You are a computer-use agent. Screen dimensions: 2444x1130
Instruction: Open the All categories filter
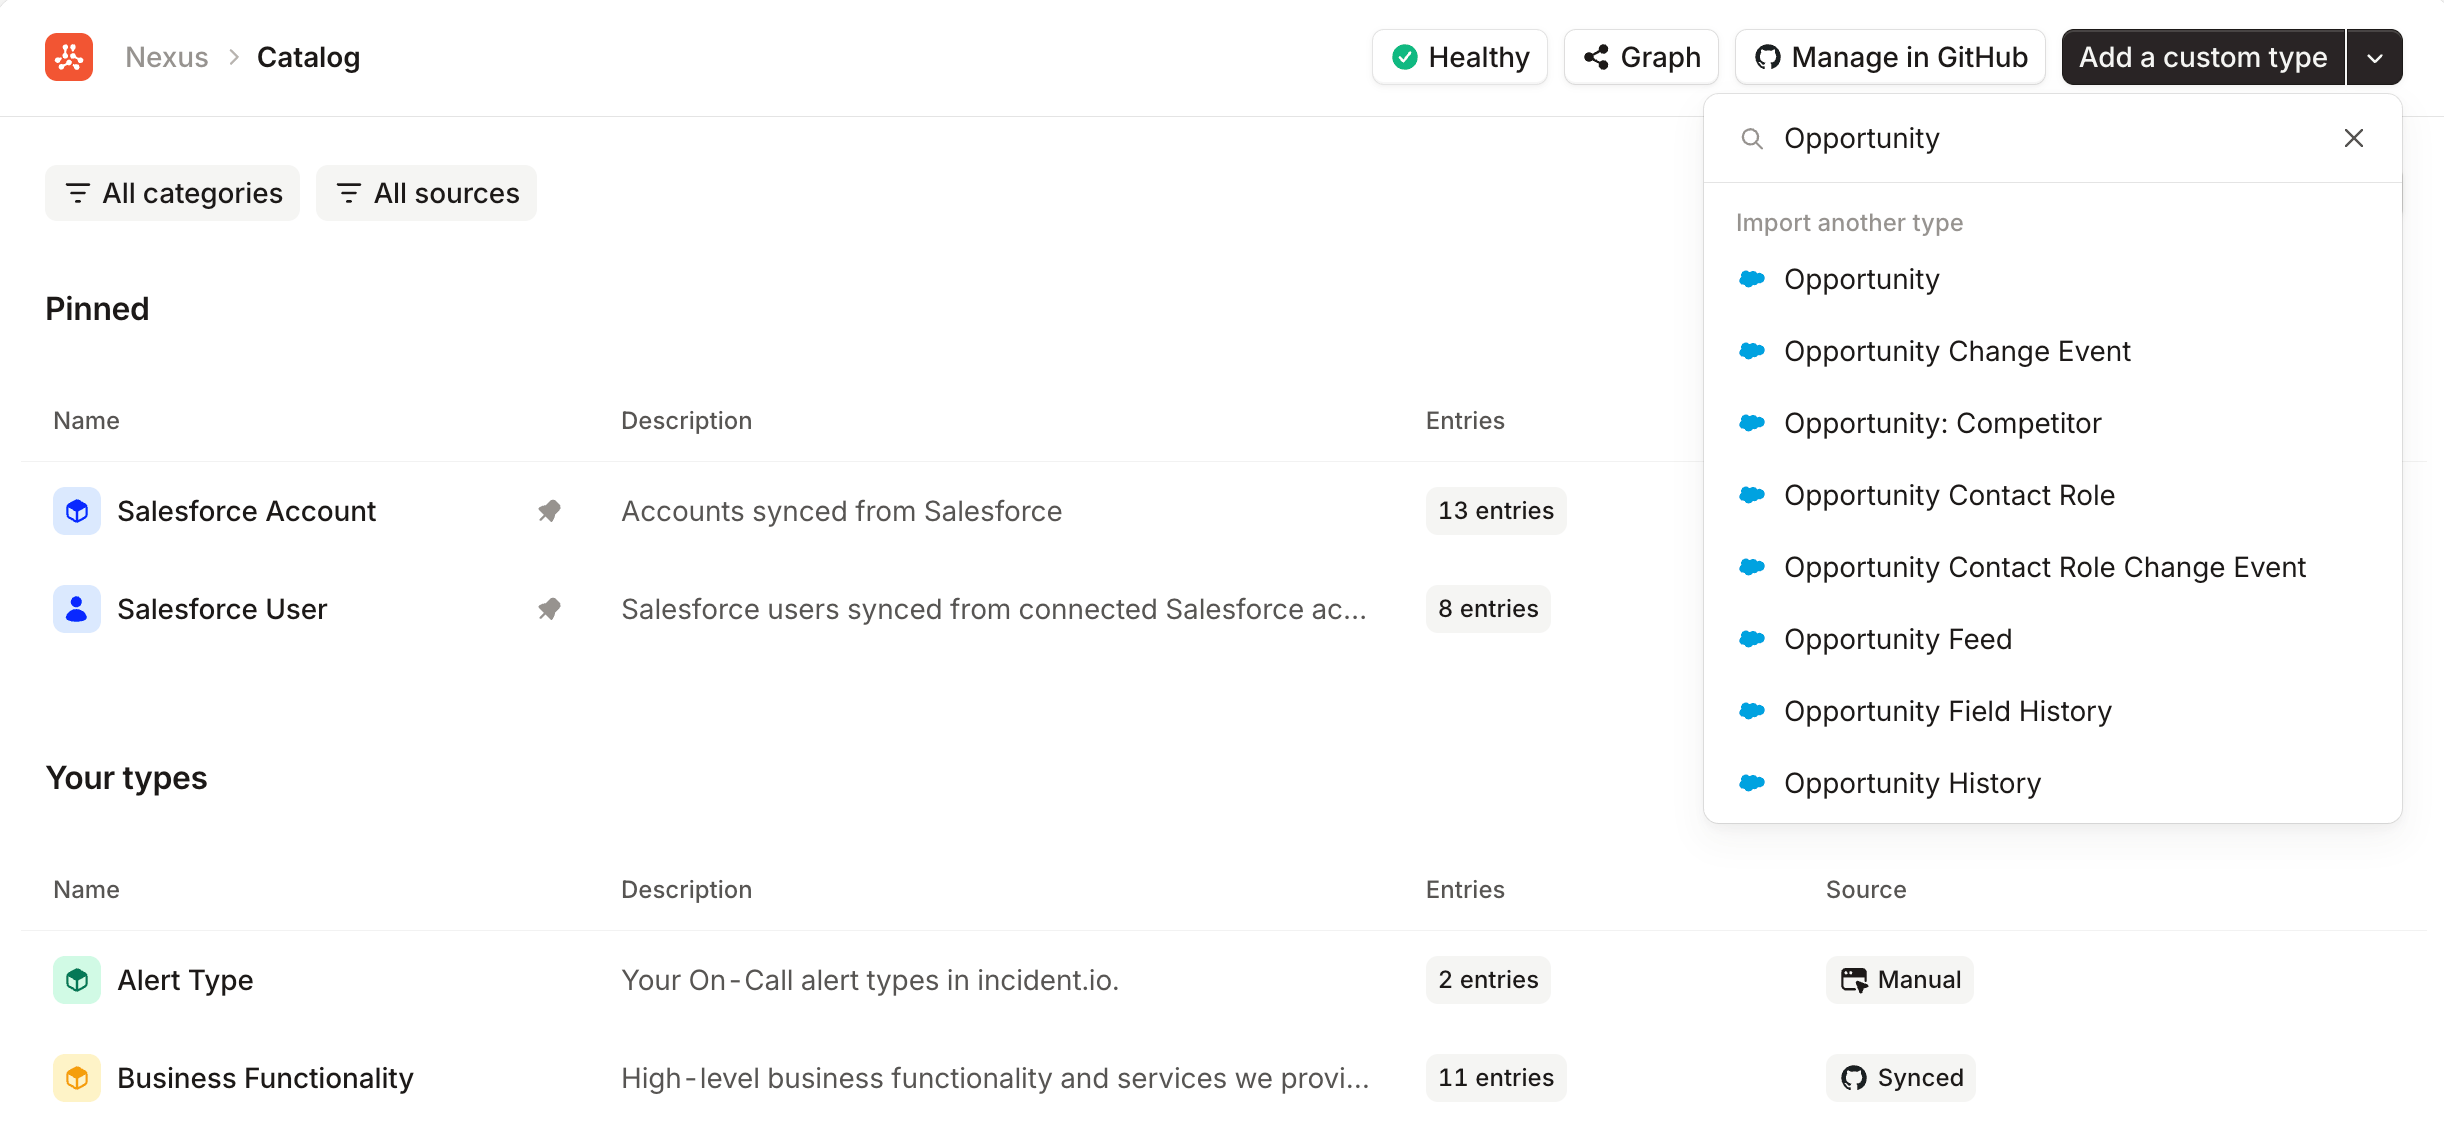tap(172, 193)
